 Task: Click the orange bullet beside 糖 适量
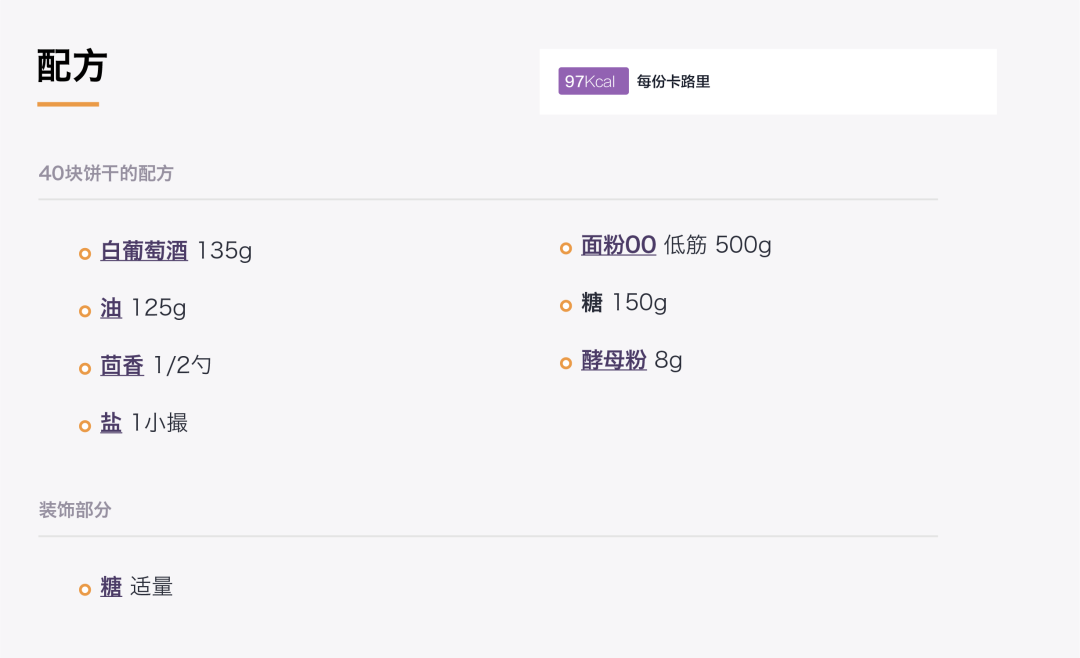point(85,590)
